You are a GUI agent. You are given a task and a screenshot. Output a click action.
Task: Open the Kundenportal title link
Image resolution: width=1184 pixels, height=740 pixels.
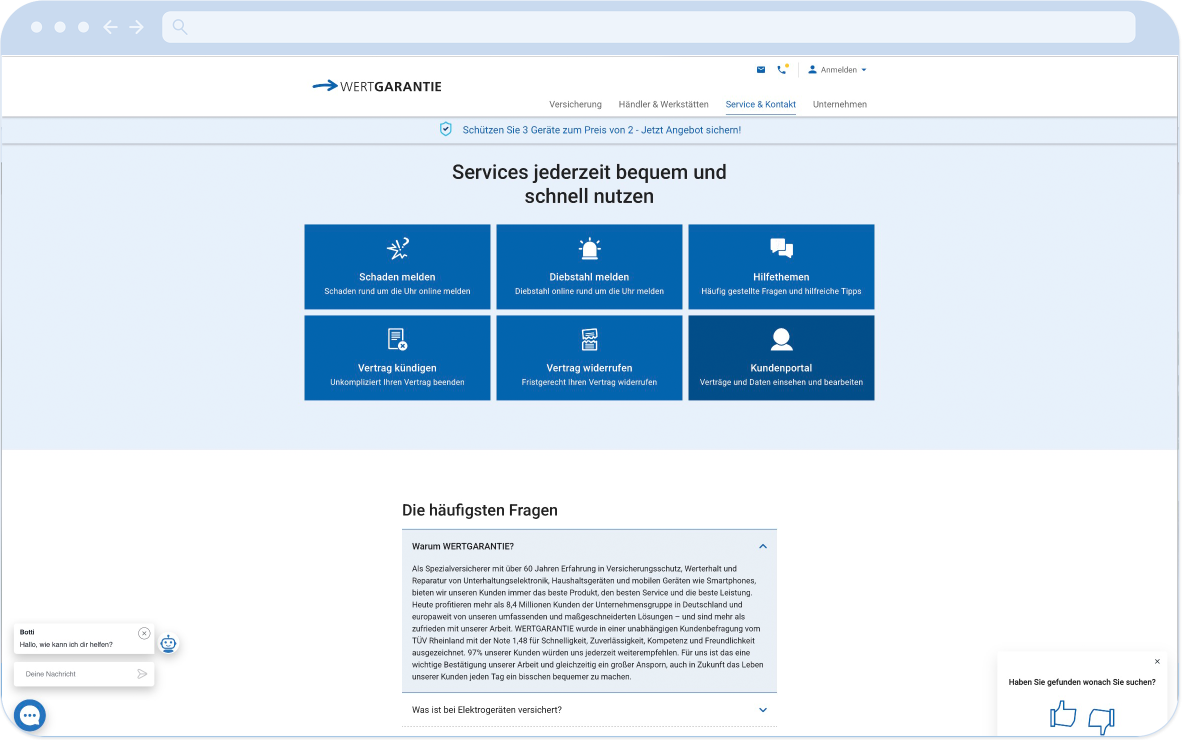[781, 368]
